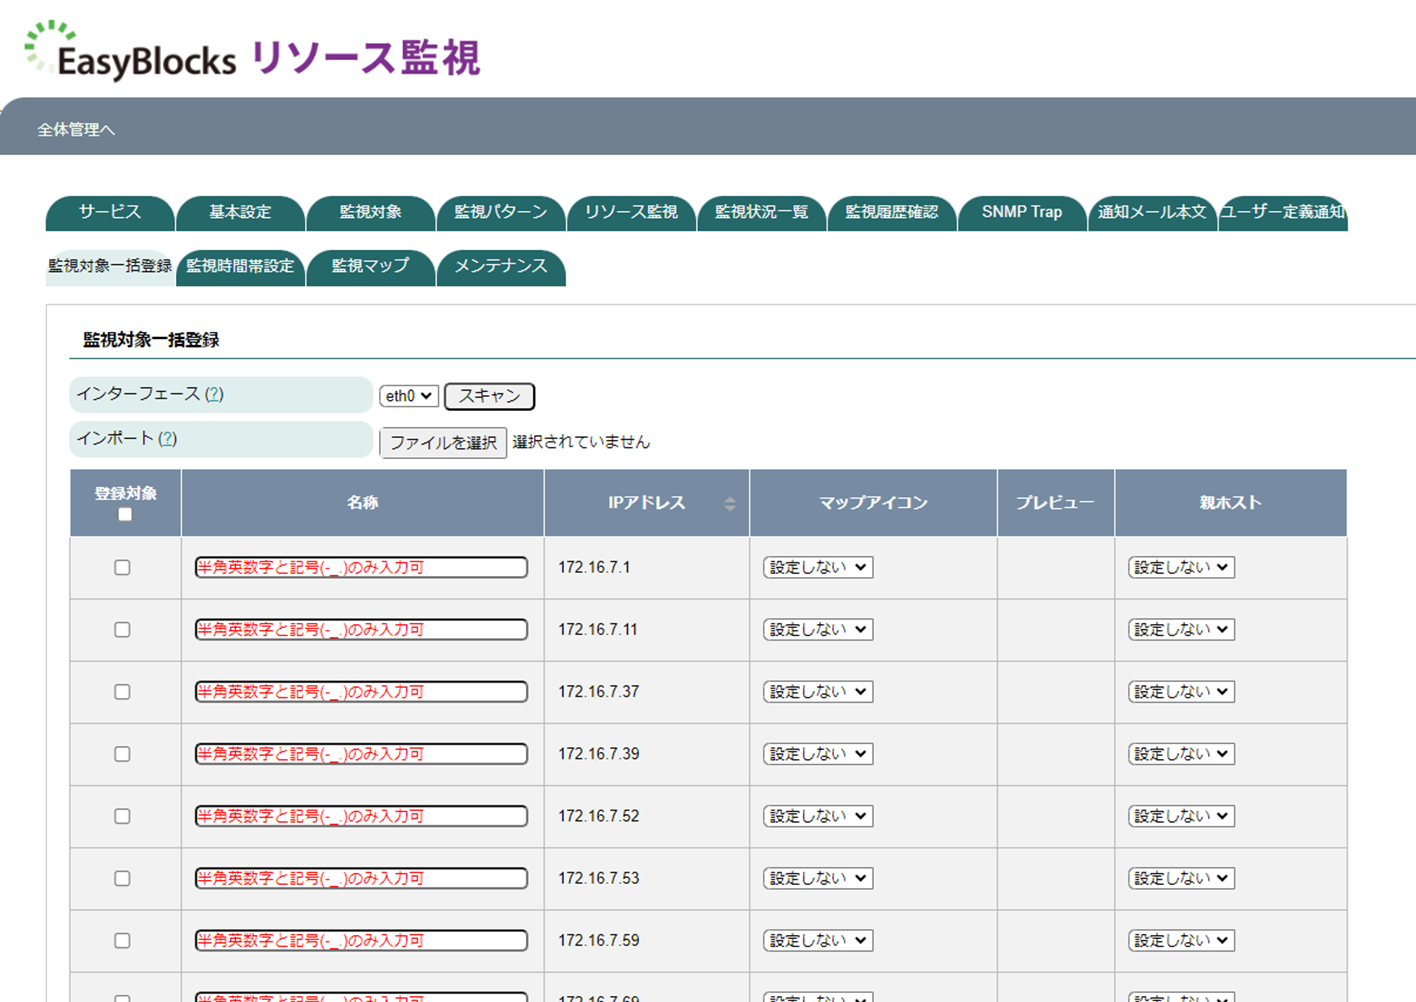This screenshot has width=1416, height=1002.
Task: Select the 監視対象 tab
Action: pos(371,213)
